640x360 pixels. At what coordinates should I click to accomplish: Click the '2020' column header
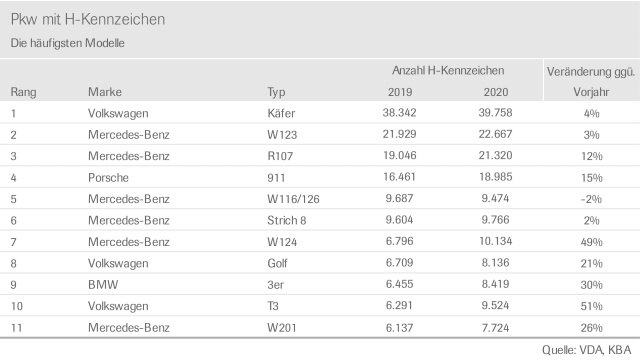(x=496, y=92)
